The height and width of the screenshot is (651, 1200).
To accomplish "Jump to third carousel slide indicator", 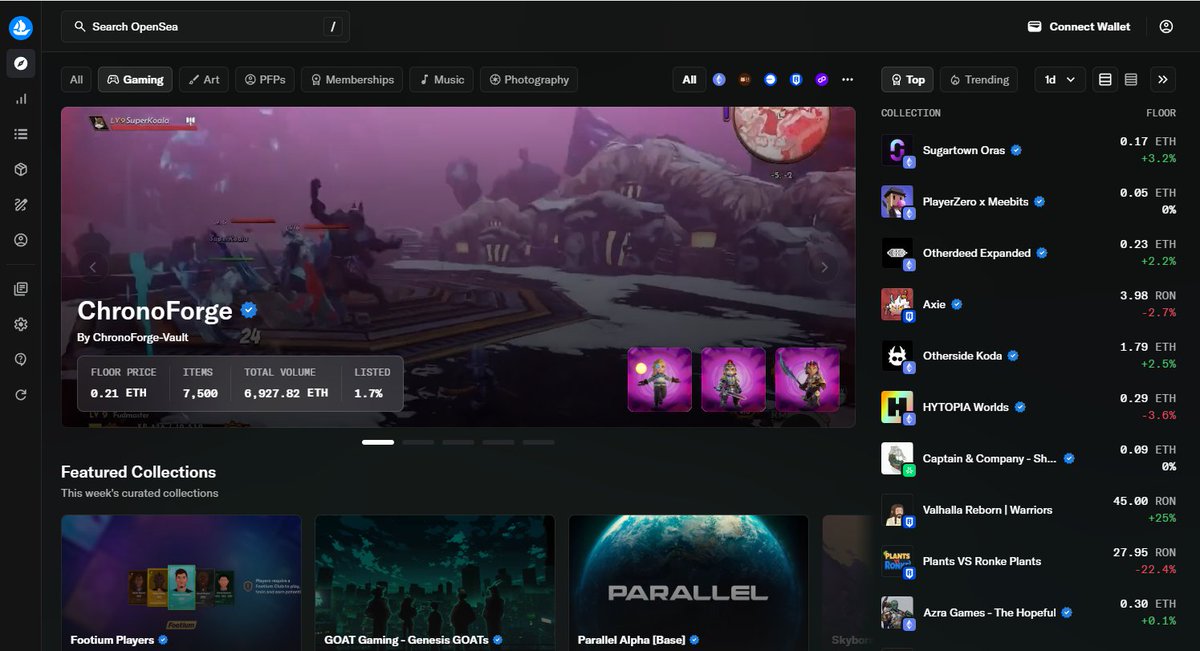I will pyautogui.click(x=458, y=442).
